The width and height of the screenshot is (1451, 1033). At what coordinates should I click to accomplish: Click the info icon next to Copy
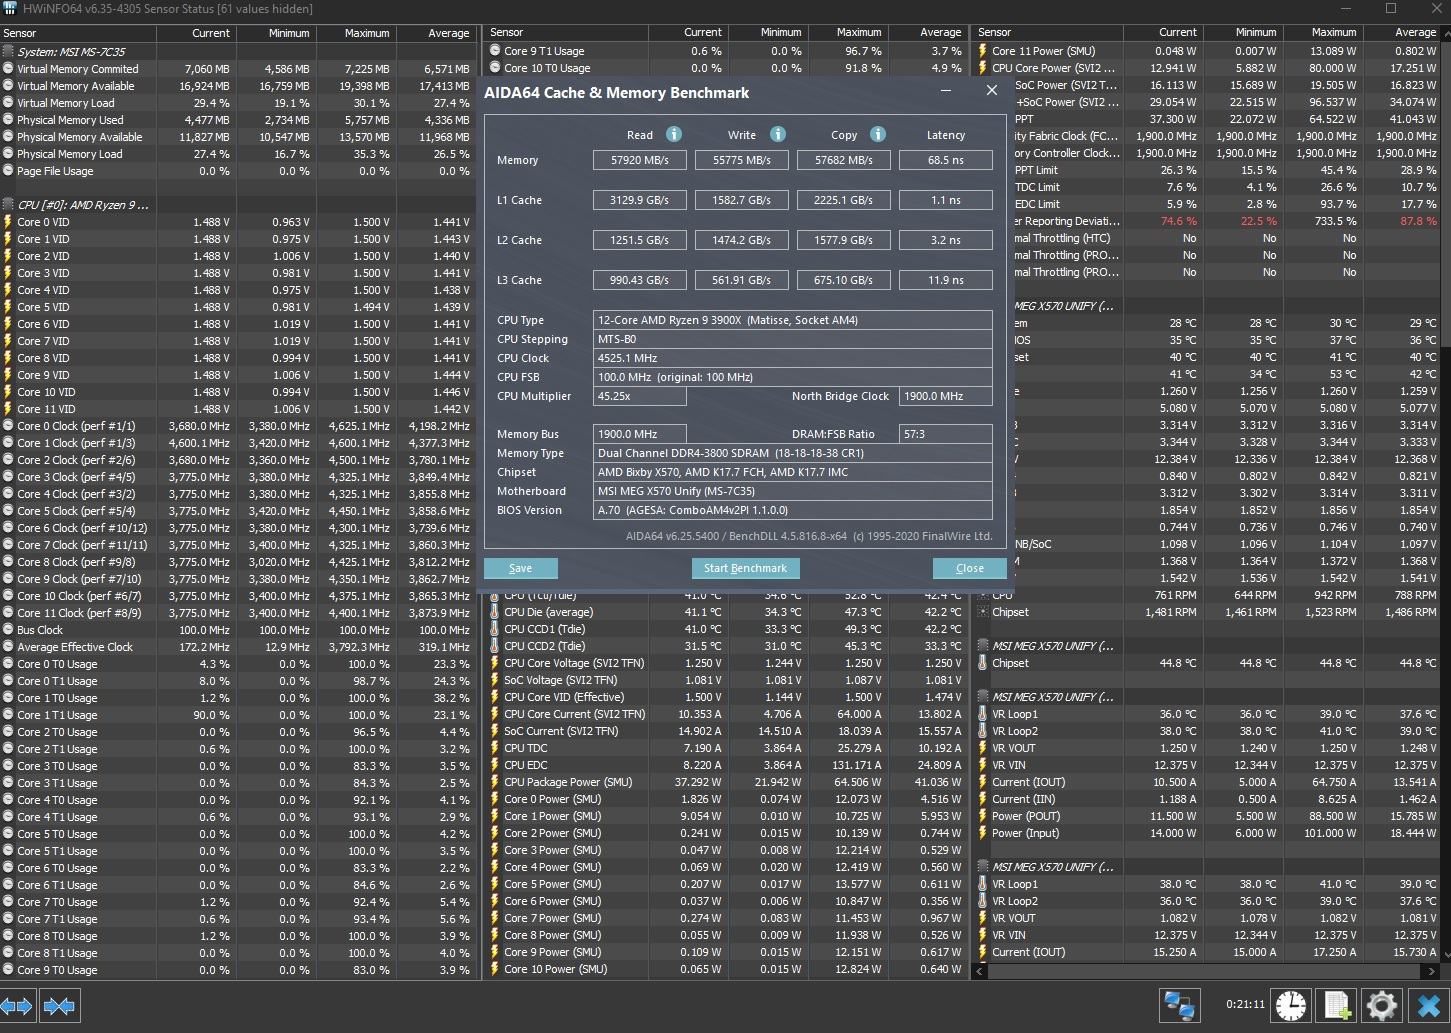tap(878, 134)
